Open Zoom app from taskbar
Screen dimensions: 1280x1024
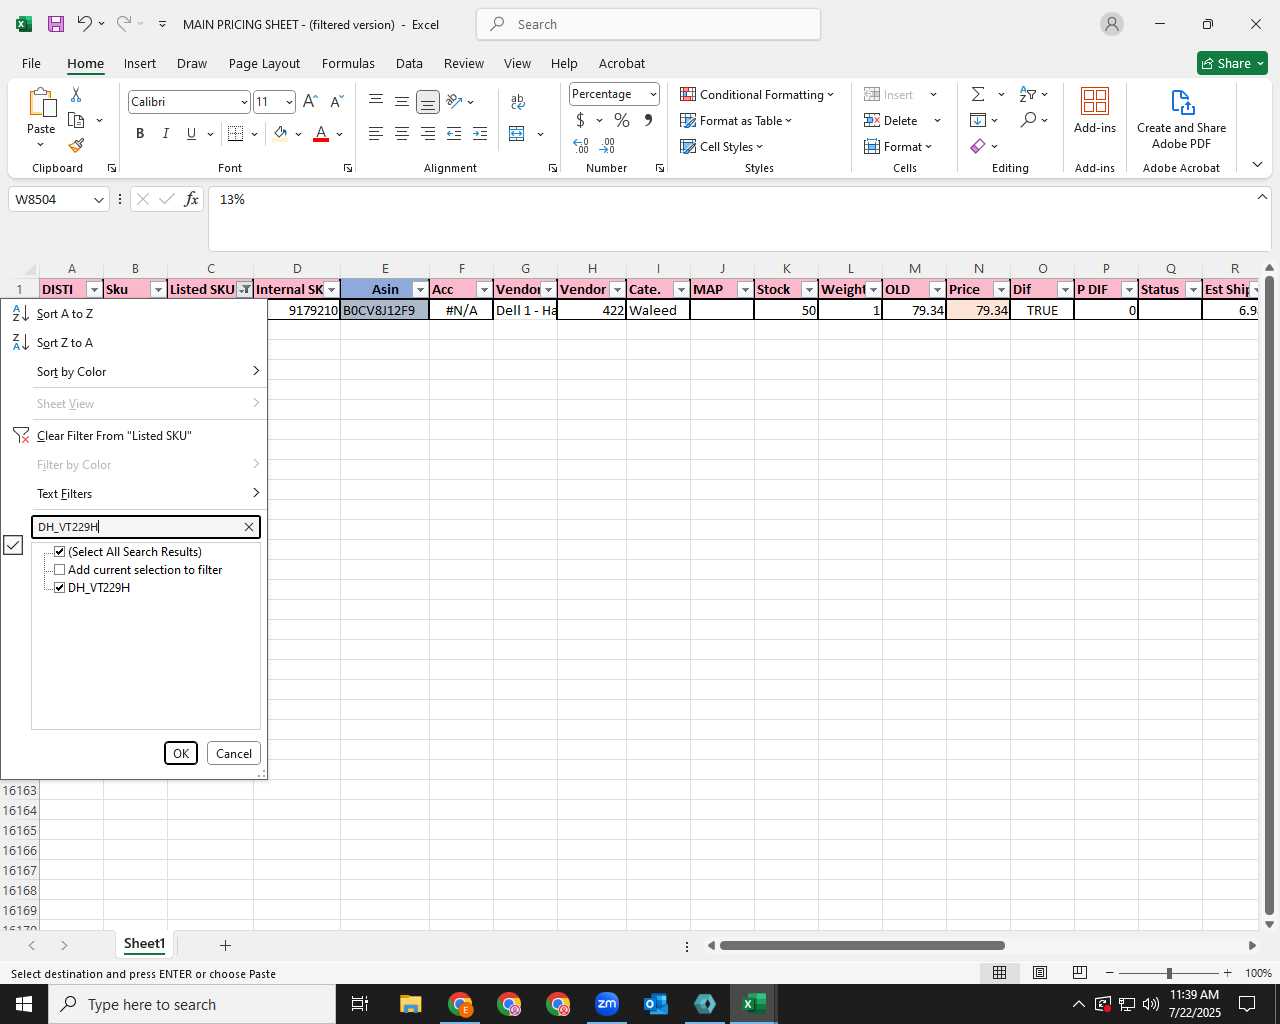[x=607, y=1004]
